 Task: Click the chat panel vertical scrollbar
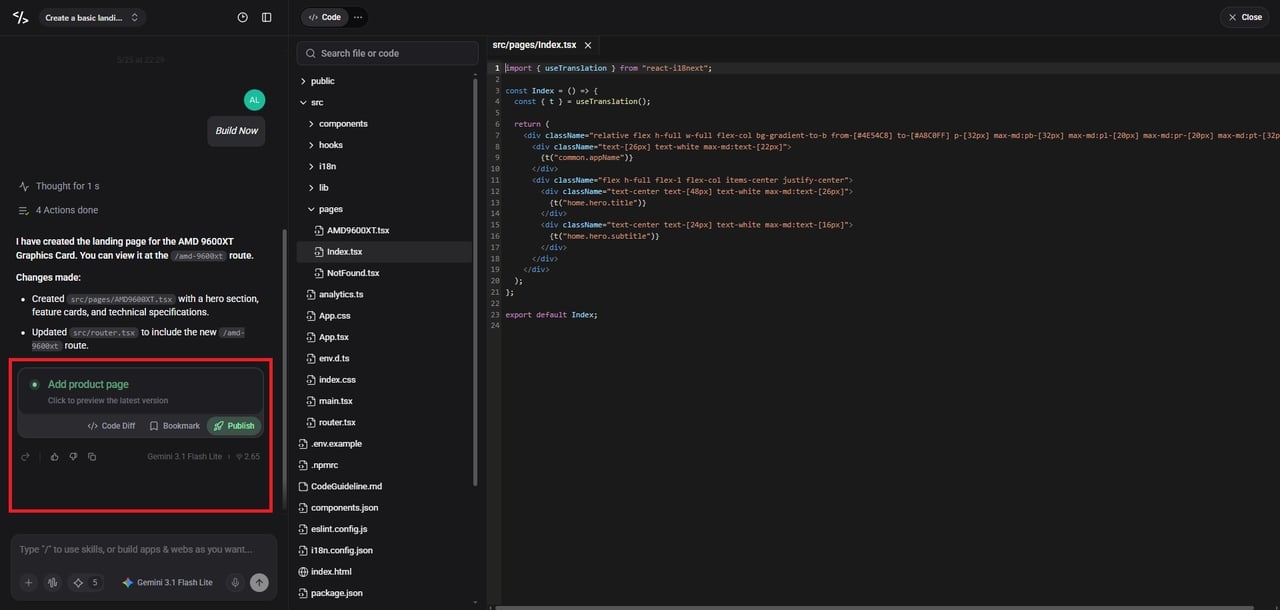pyautogui.click(x=286, y=370)
